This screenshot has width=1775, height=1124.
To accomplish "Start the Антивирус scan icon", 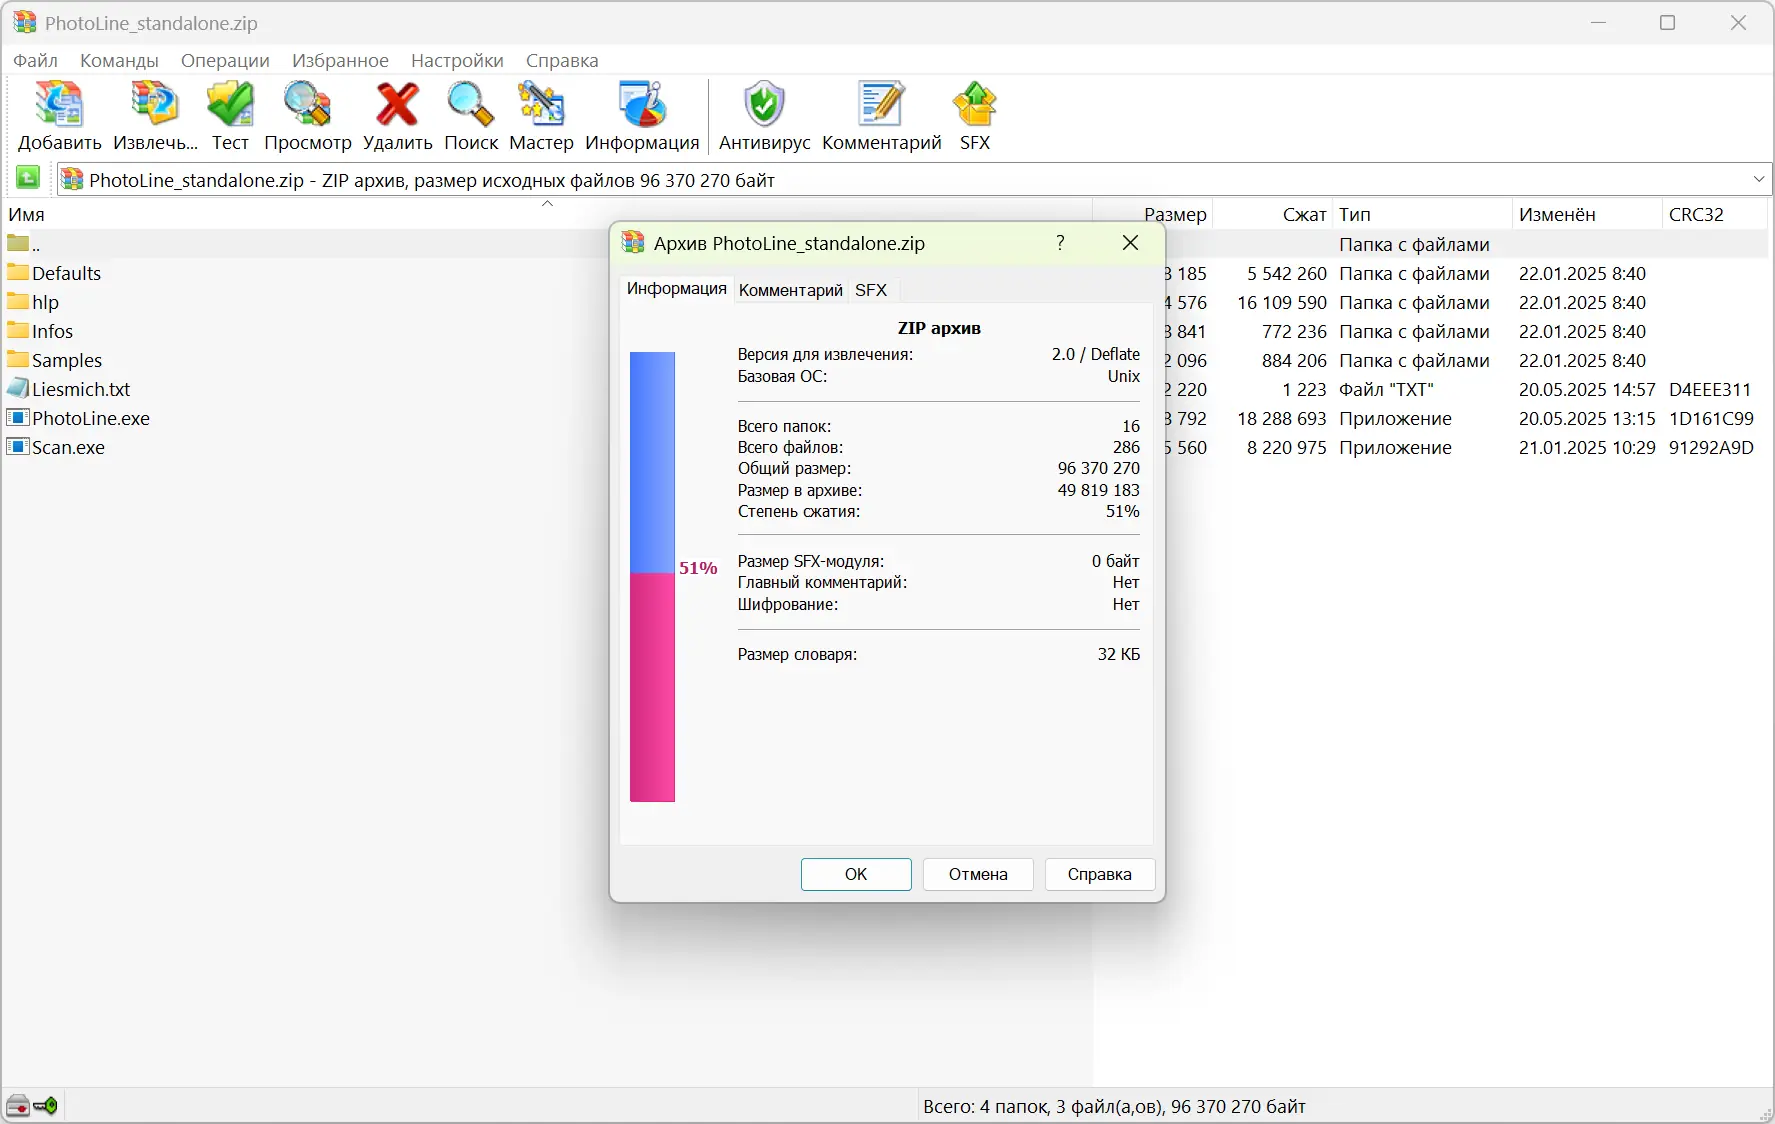I will click(764, 105).
